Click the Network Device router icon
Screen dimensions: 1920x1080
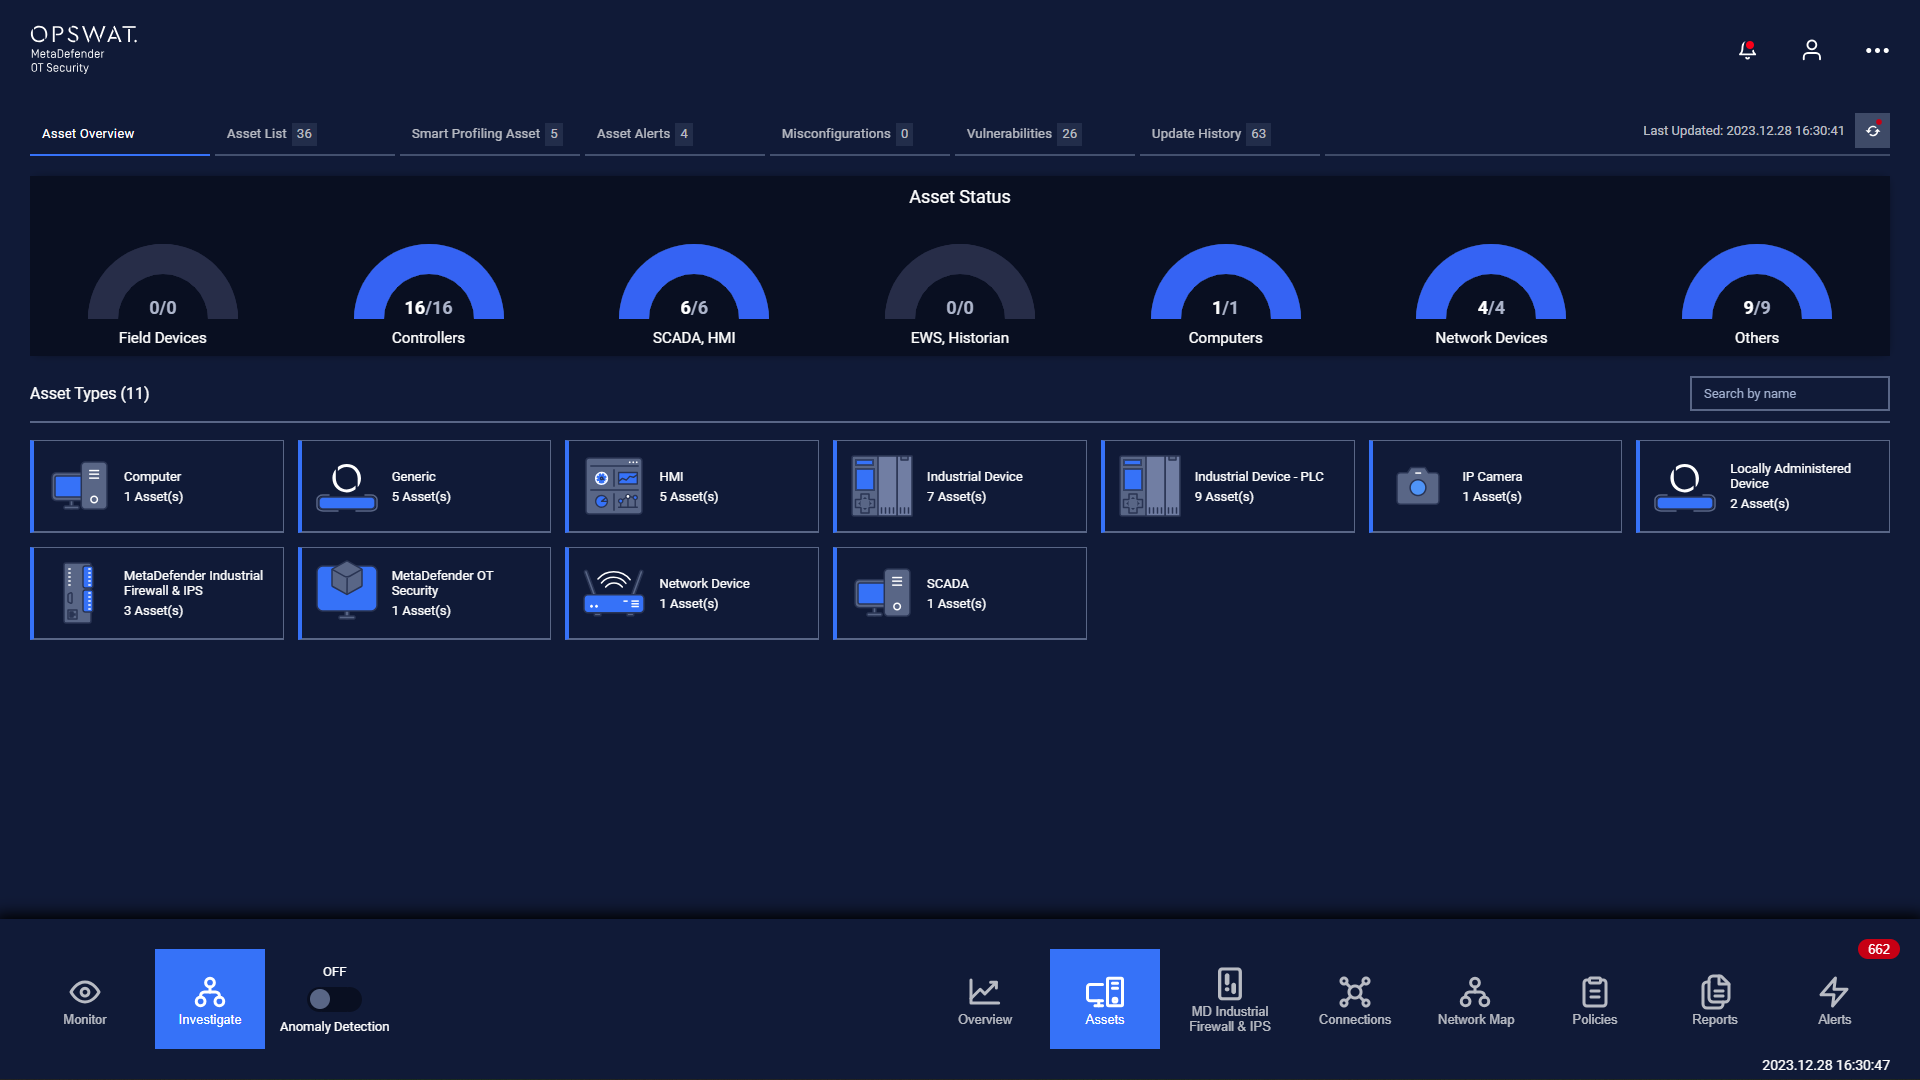(614, 593)
